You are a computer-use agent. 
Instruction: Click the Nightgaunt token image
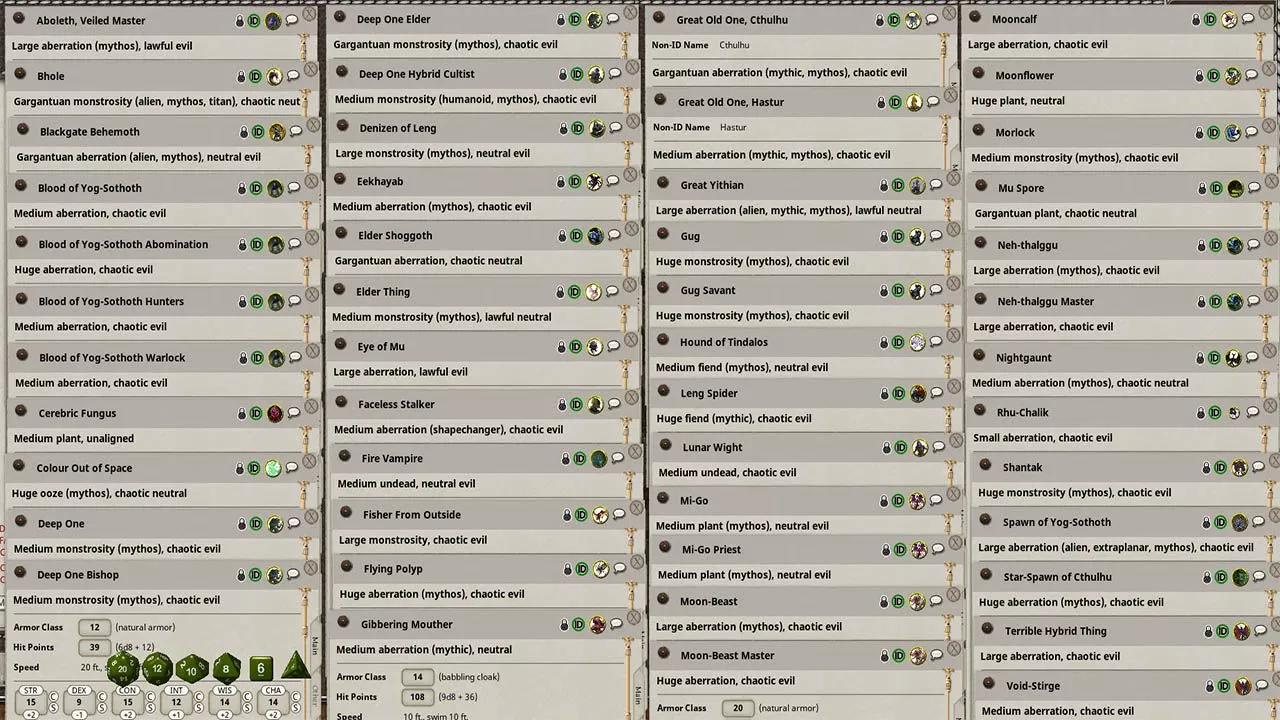[x=1234, y=358]
